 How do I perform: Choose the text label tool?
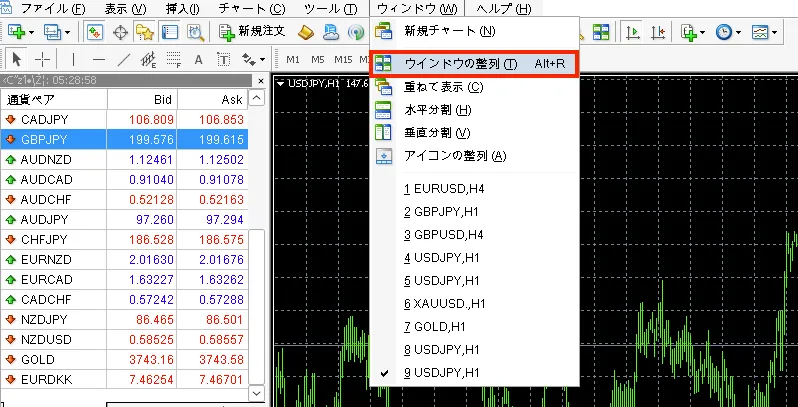click(198, 59)
